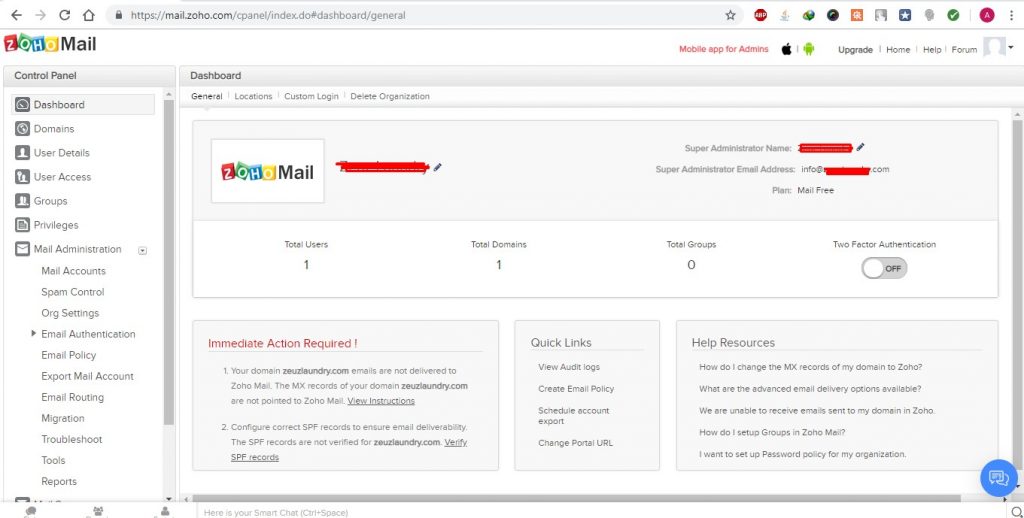
Task: Open Migration section
Action: (63, 418)
